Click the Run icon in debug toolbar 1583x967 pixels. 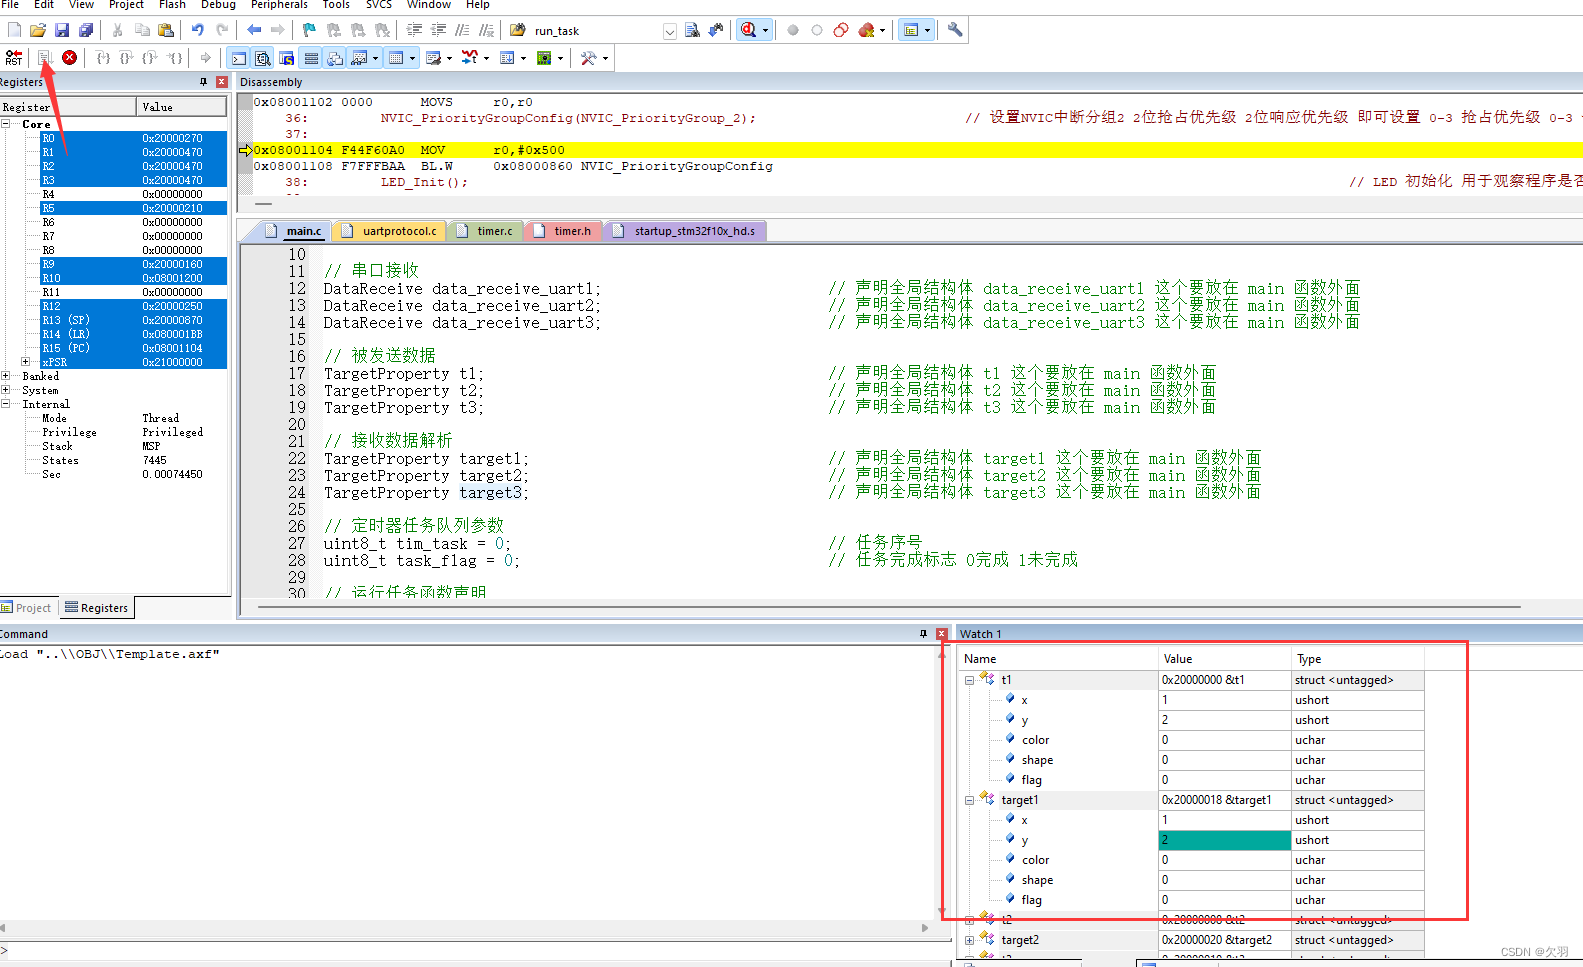pyautogui.click(x=44, y=58)
